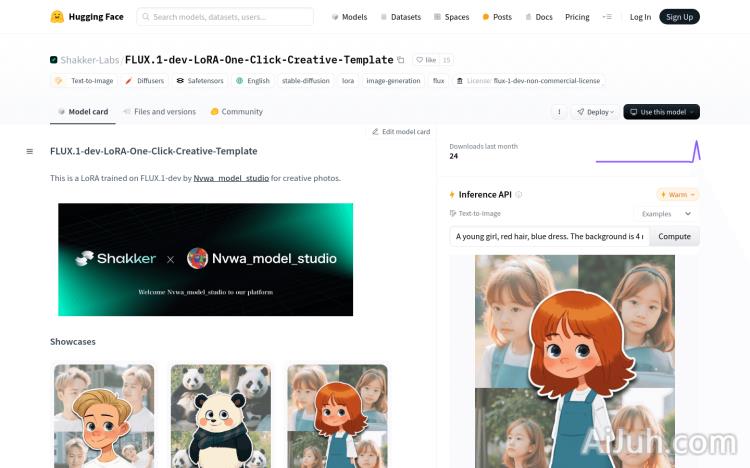The image size is (750, 468).
Task: Click the Inference API info icon
Action: pos(519,194)
